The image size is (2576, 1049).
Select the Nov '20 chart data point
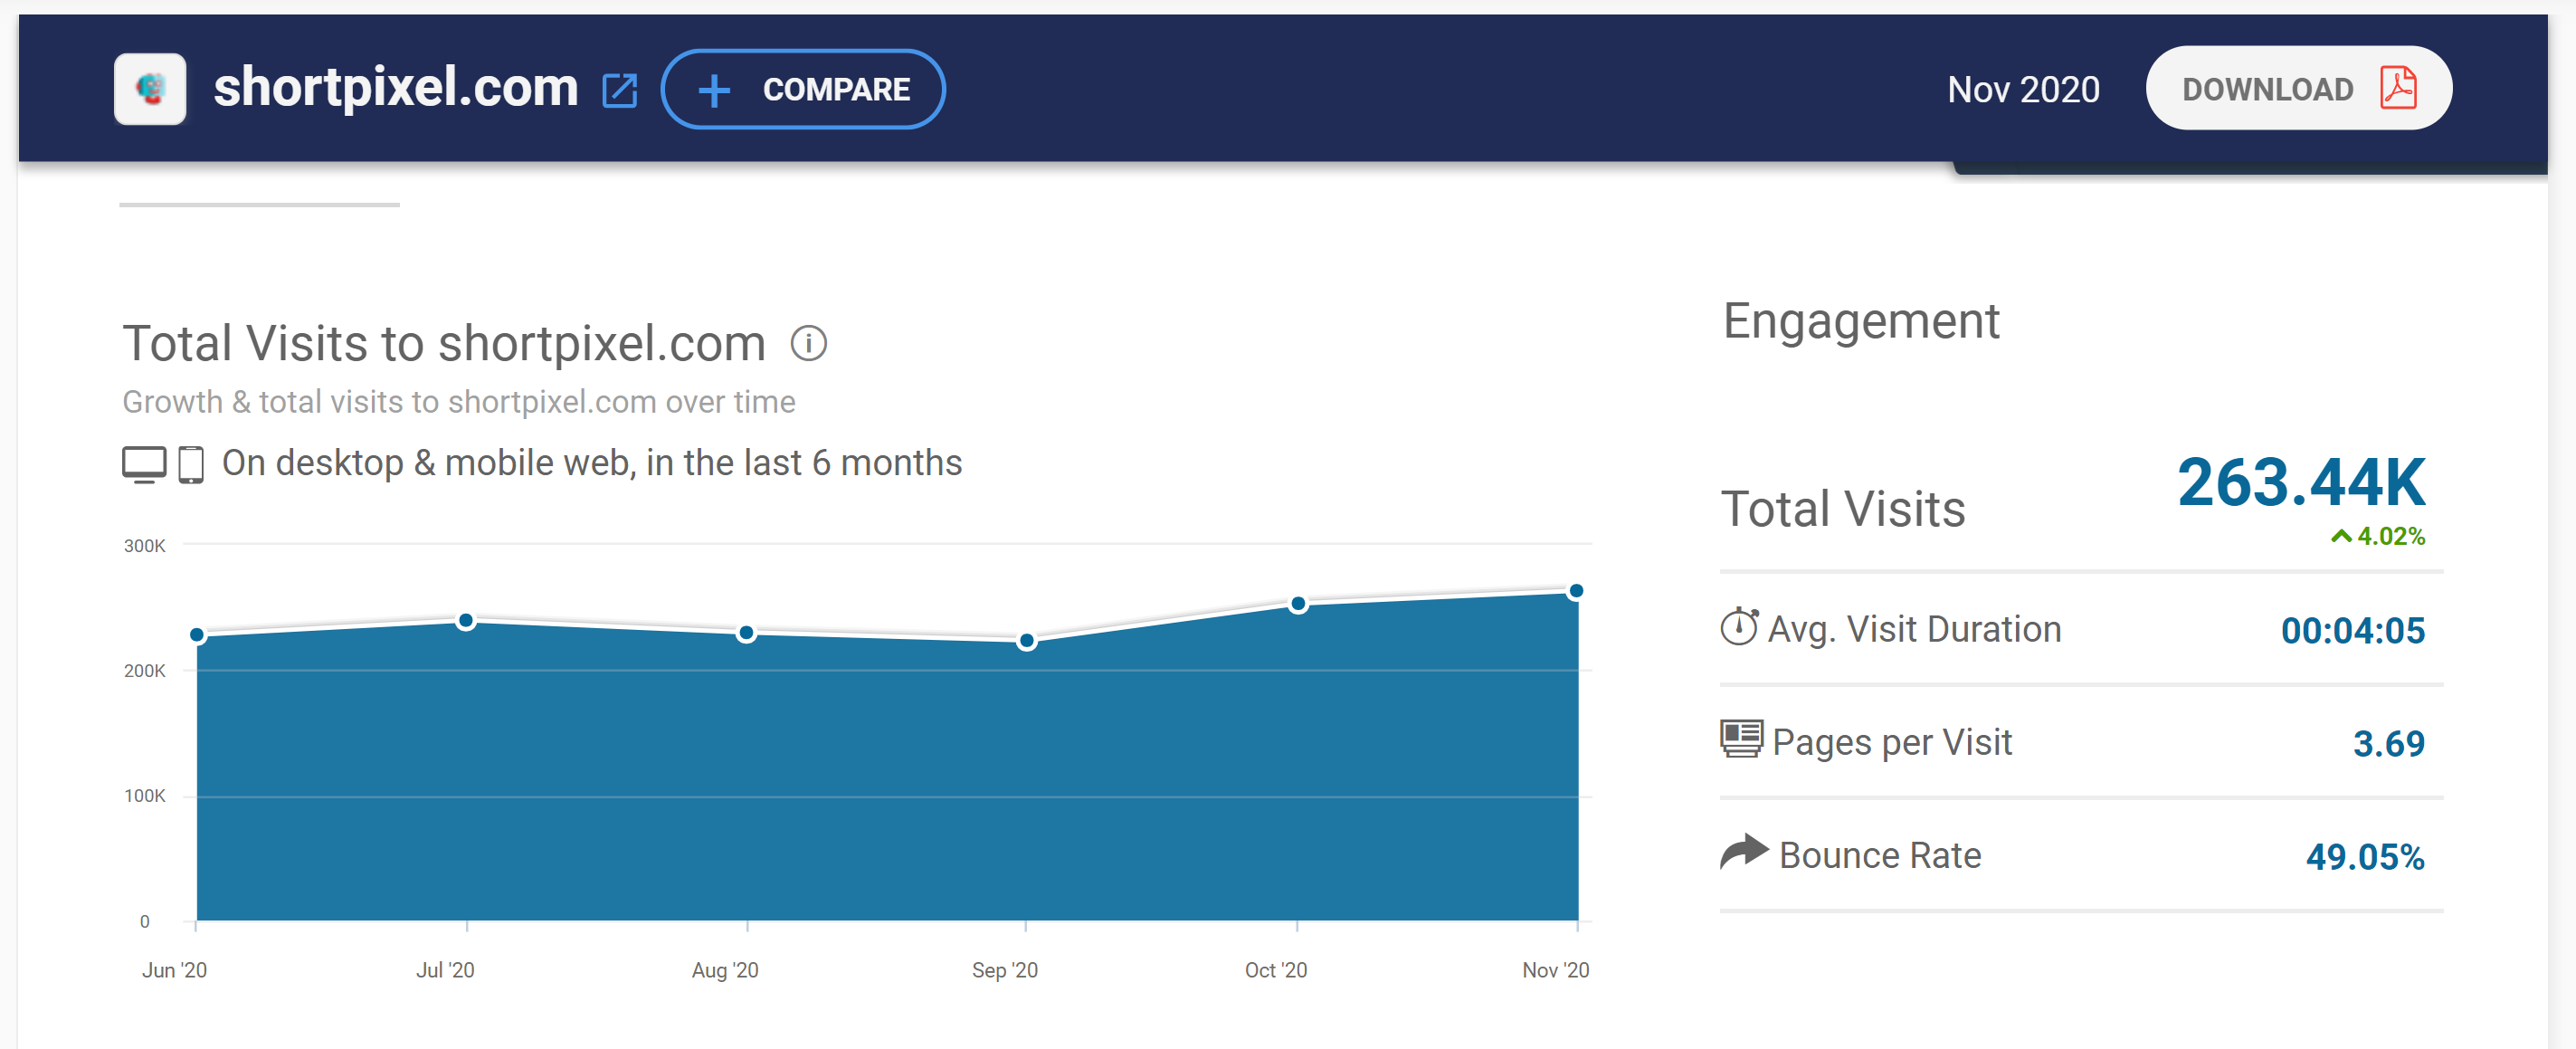click(1576, 591)
